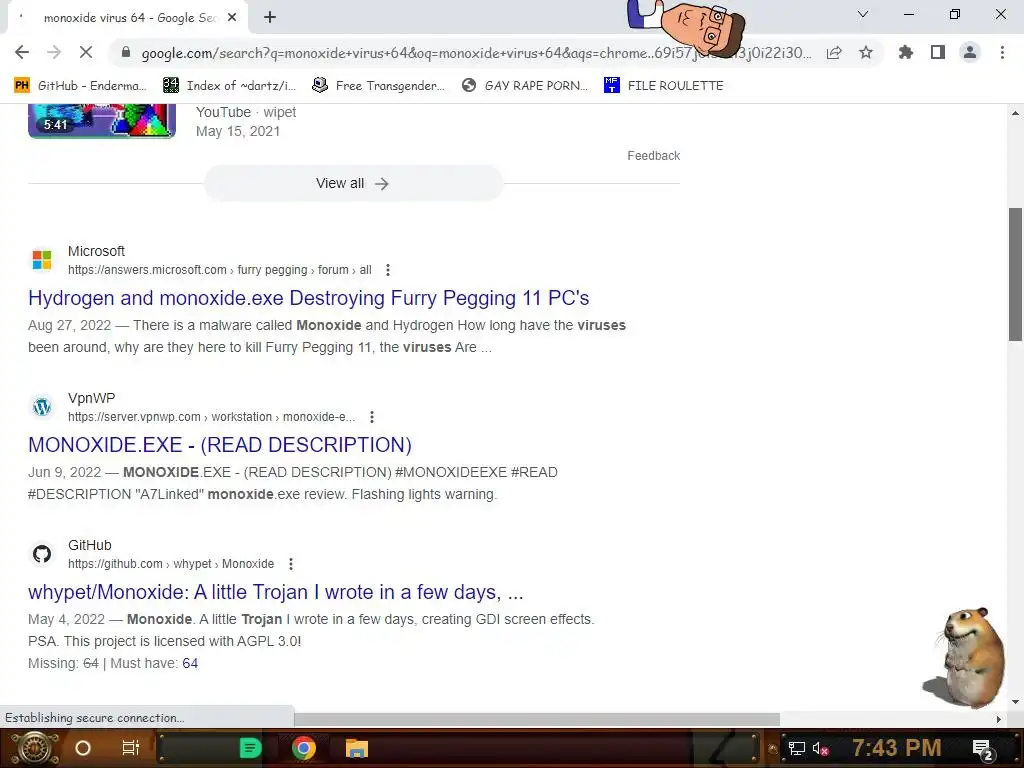Open the Cortana circle on the taskbar
Image resolution: width=1024 pixels, height=768 pixels.
(83, 748)
